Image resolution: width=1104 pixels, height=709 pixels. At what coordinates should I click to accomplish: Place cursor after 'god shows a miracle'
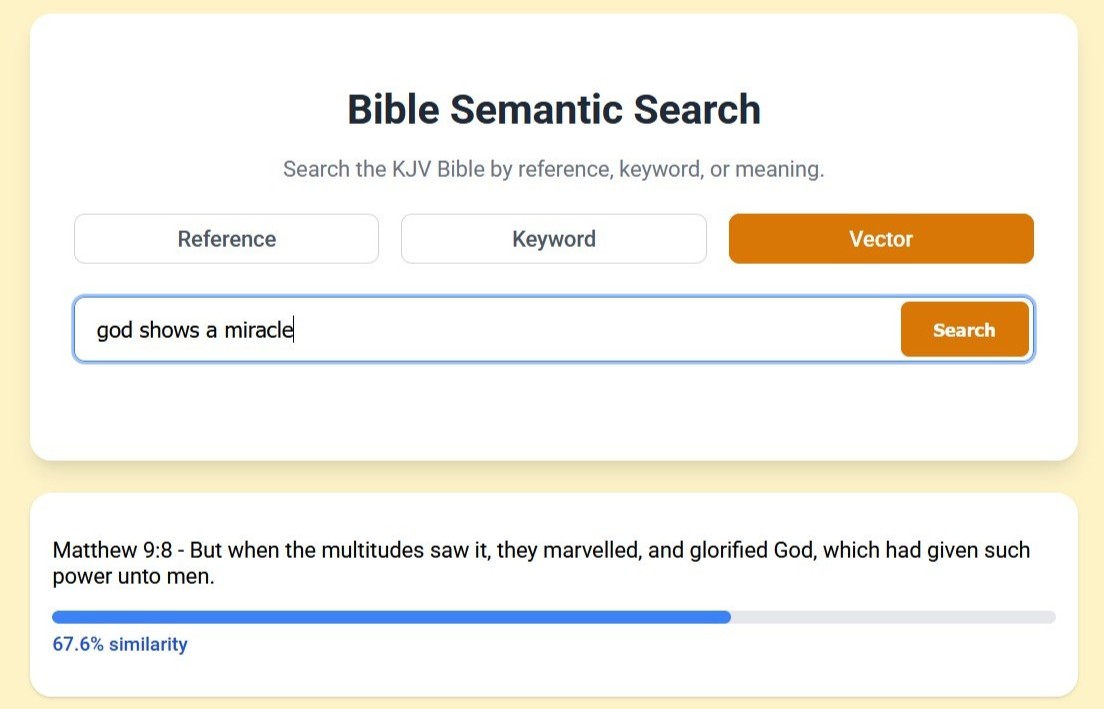[x=294, y=329]
